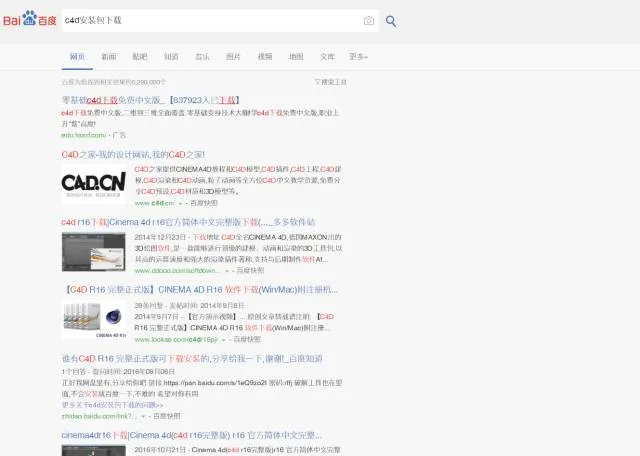Open 百度快照 for the zhidao.baidu.com result

[167, 416]
